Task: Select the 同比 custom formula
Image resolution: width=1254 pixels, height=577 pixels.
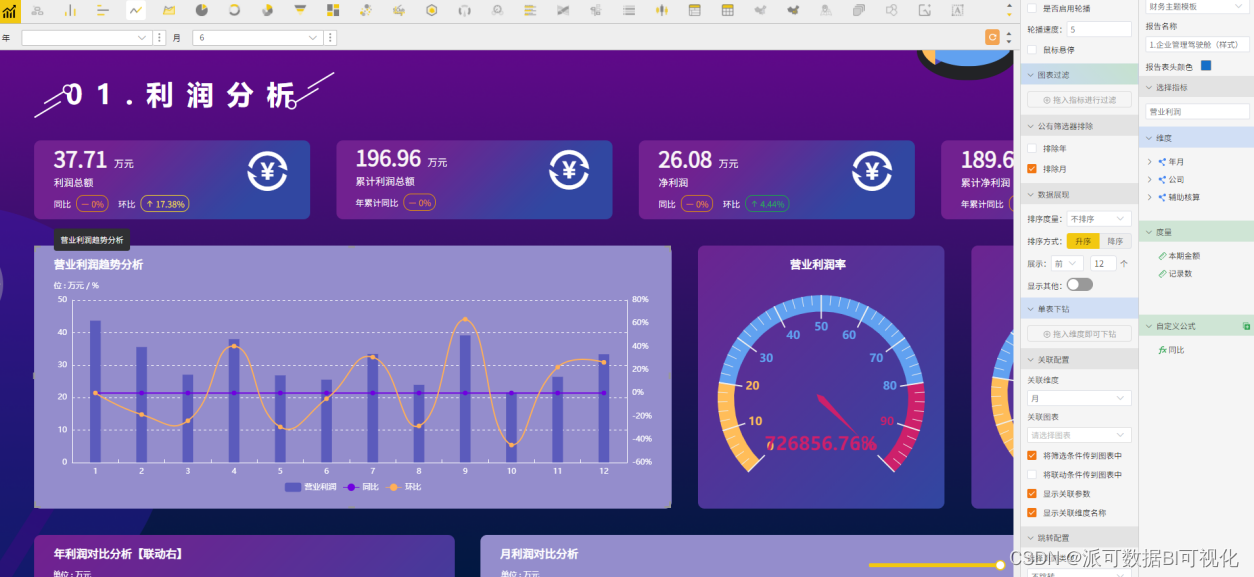Action: coord(1172,350)
